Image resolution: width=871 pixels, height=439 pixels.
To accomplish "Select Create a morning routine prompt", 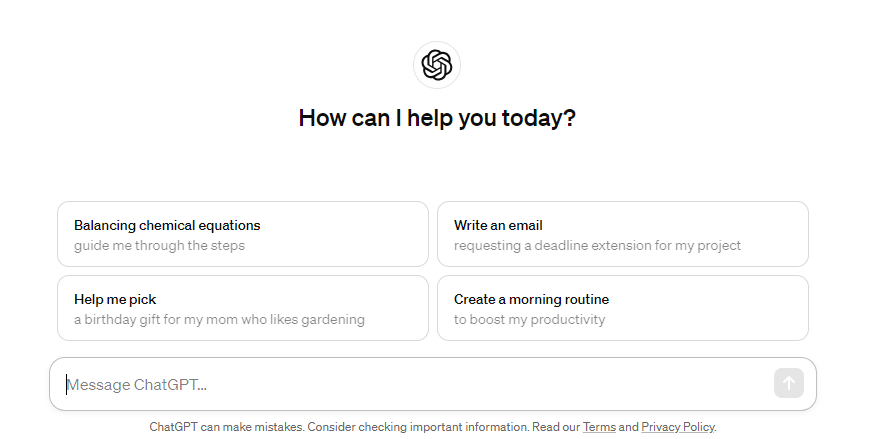I will 623,308.
